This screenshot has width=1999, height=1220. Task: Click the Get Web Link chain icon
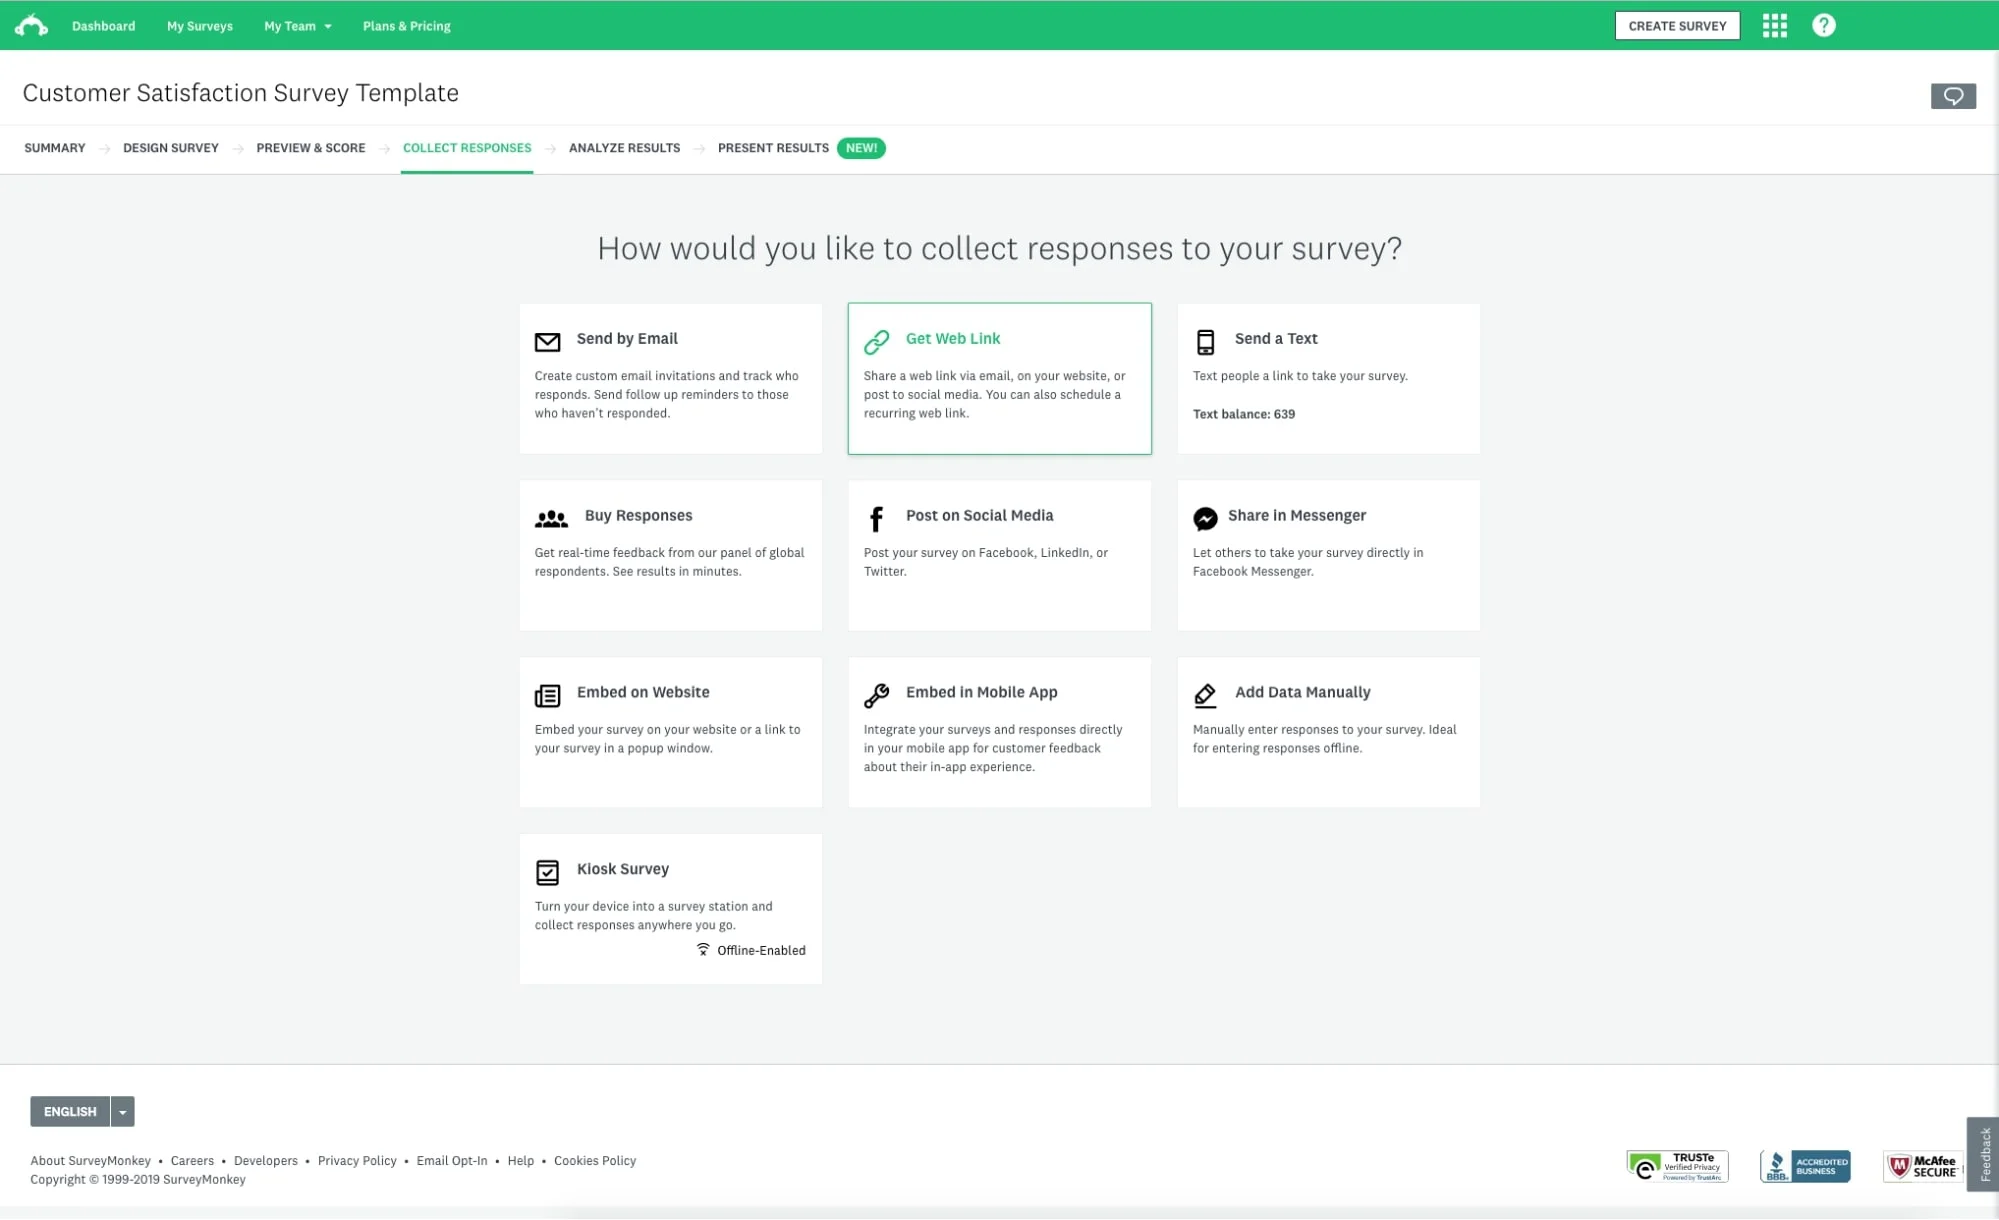[877, 341]
